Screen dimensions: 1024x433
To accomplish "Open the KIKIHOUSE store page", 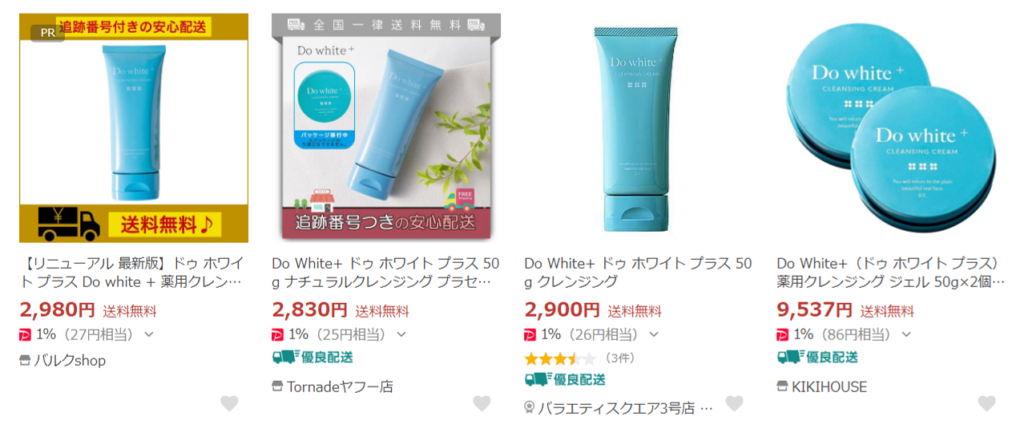I will point(829,387).
